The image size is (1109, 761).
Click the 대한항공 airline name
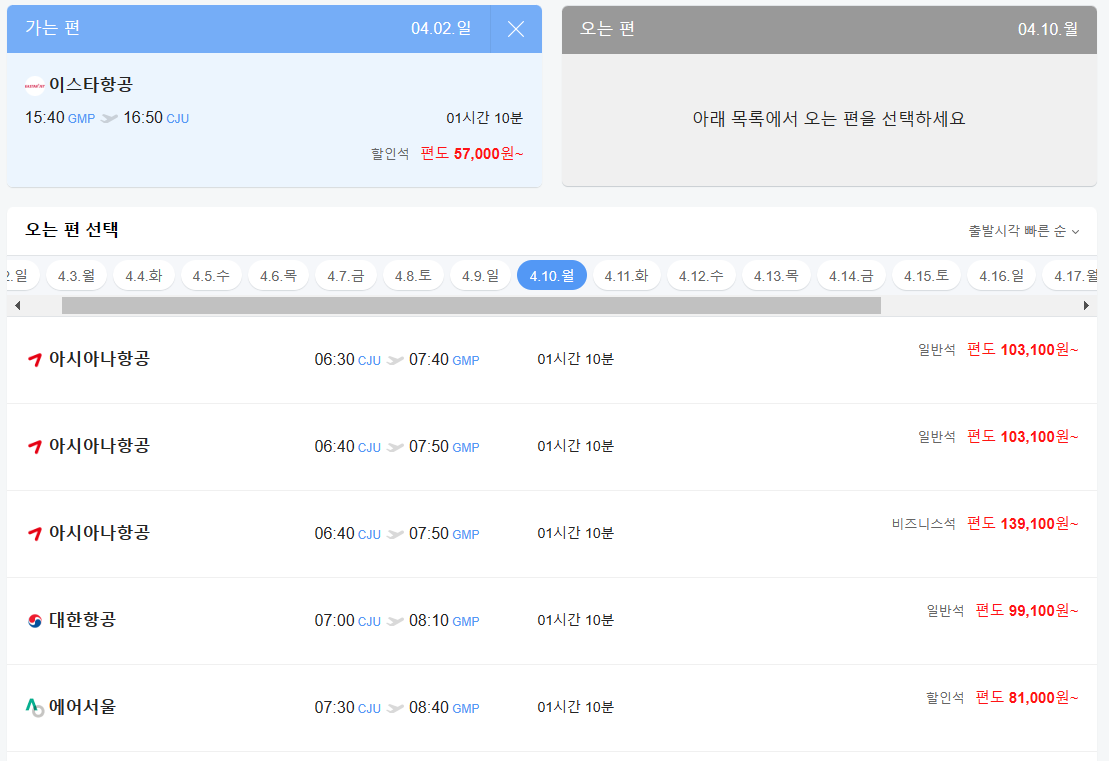(x=82, y=620)
